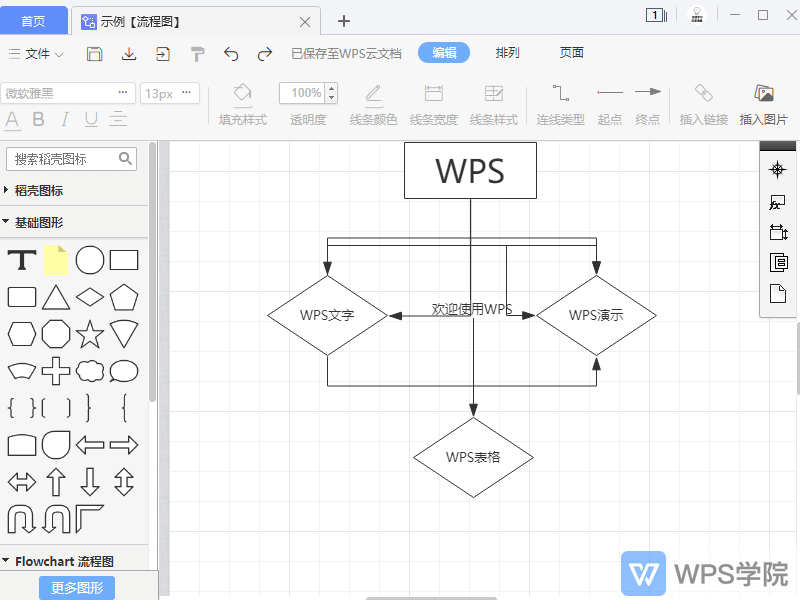Select the left arrow shape
800x600 pixels.
click(90, 445)
